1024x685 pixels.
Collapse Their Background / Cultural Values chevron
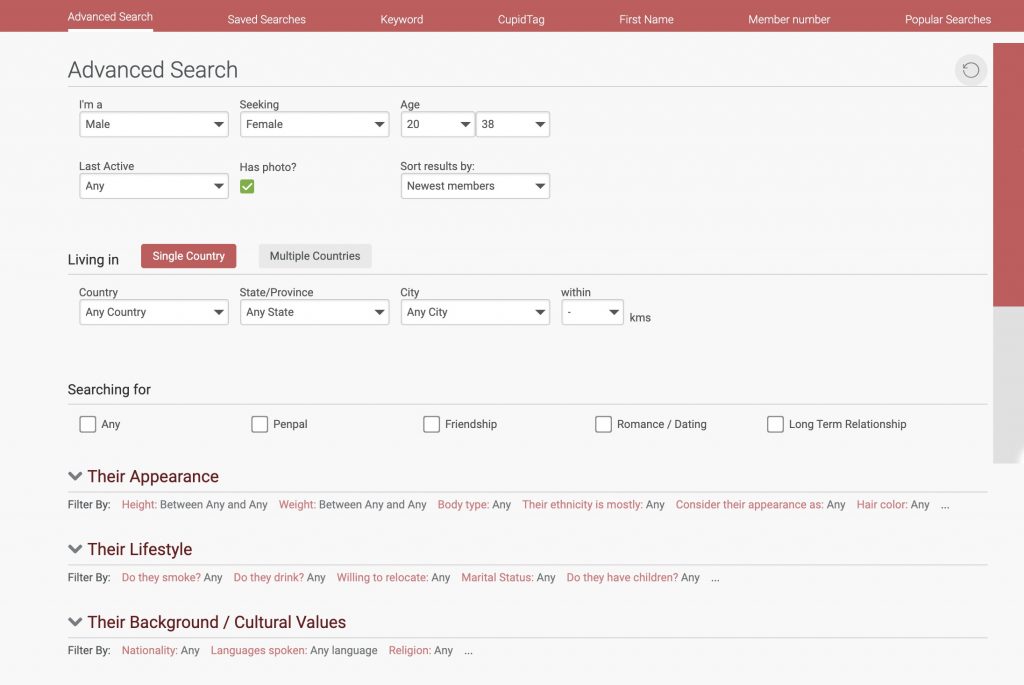pyautogui.click(x=75, y=622)
